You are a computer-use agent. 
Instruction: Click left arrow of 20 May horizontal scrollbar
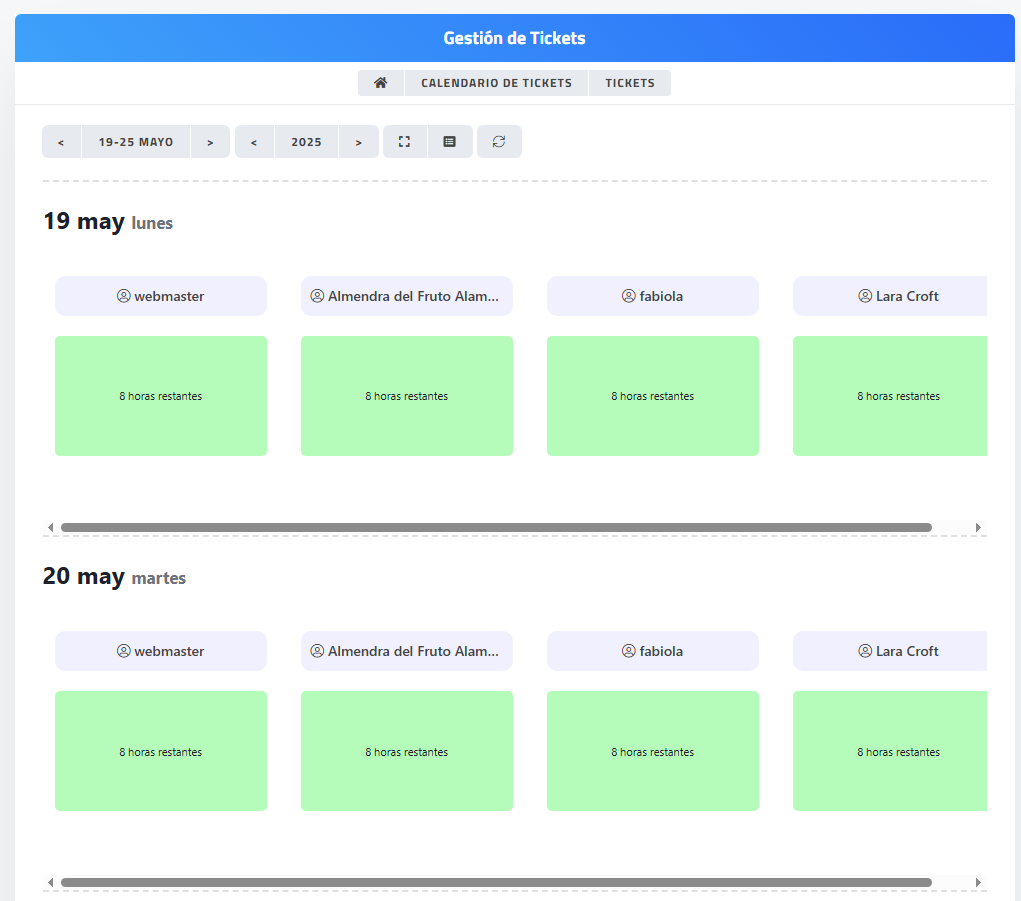coord(51,883)
